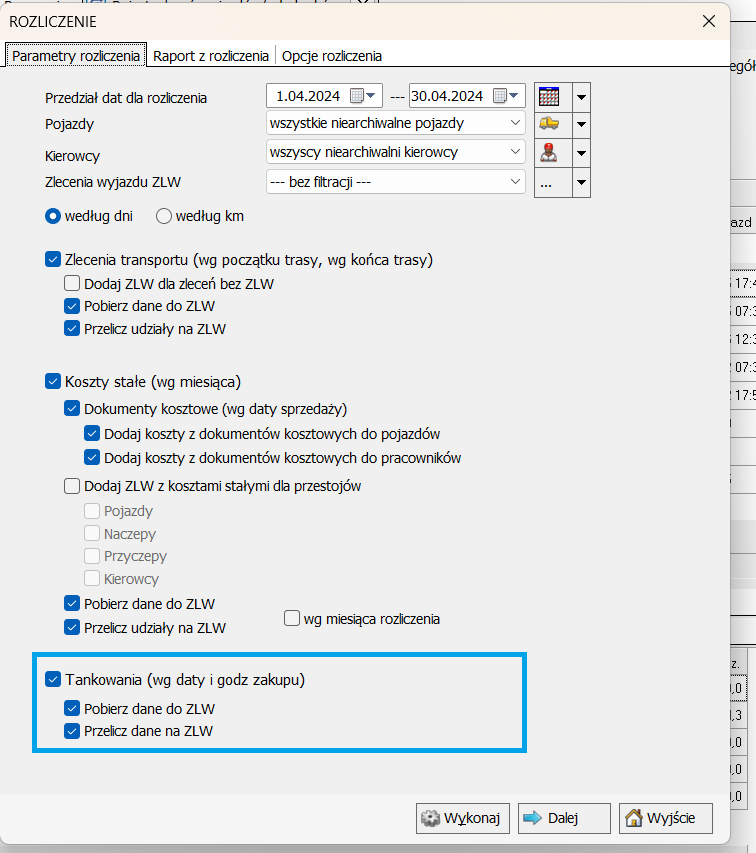Click the yellow truck vehicle picker icon
Screen dimensions: 756x853
point(548,124)
